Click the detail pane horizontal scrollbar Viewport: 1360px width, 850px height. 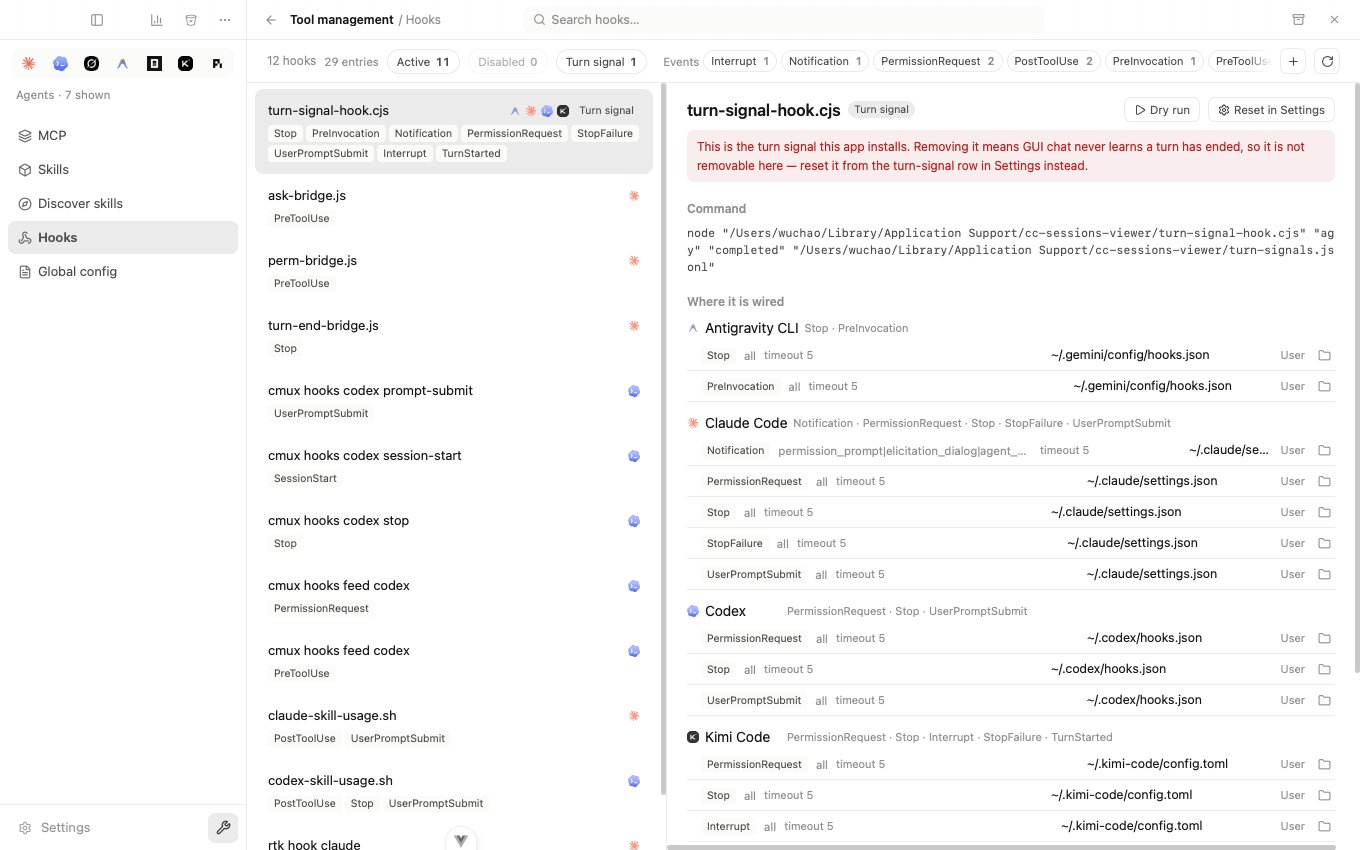pos(1001,847)
